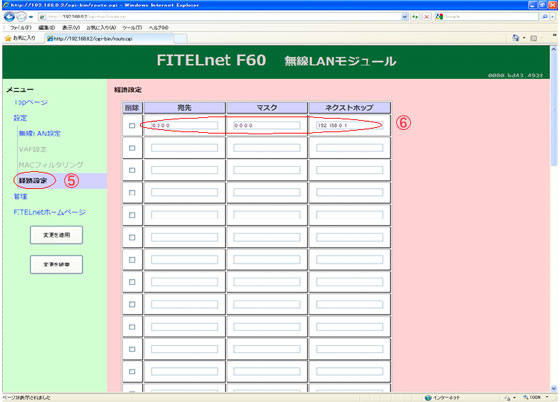The height and width of the screenshot is (402, 560).
Task: Open the recent pages dropdown beside Forward
Action: 31,17
